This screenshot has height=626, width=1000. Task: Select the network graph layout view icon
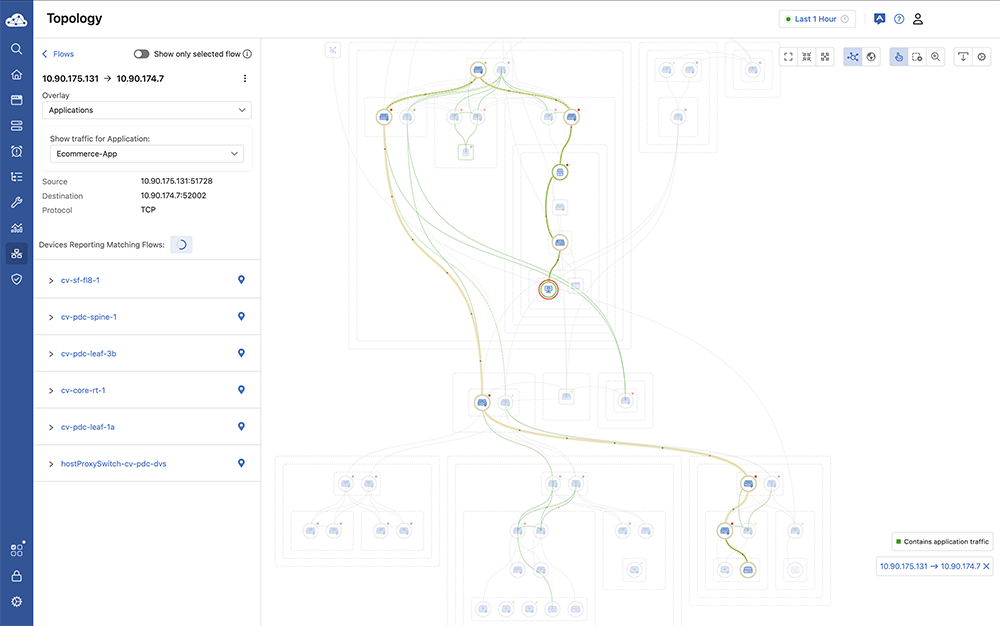click(853, 57)
